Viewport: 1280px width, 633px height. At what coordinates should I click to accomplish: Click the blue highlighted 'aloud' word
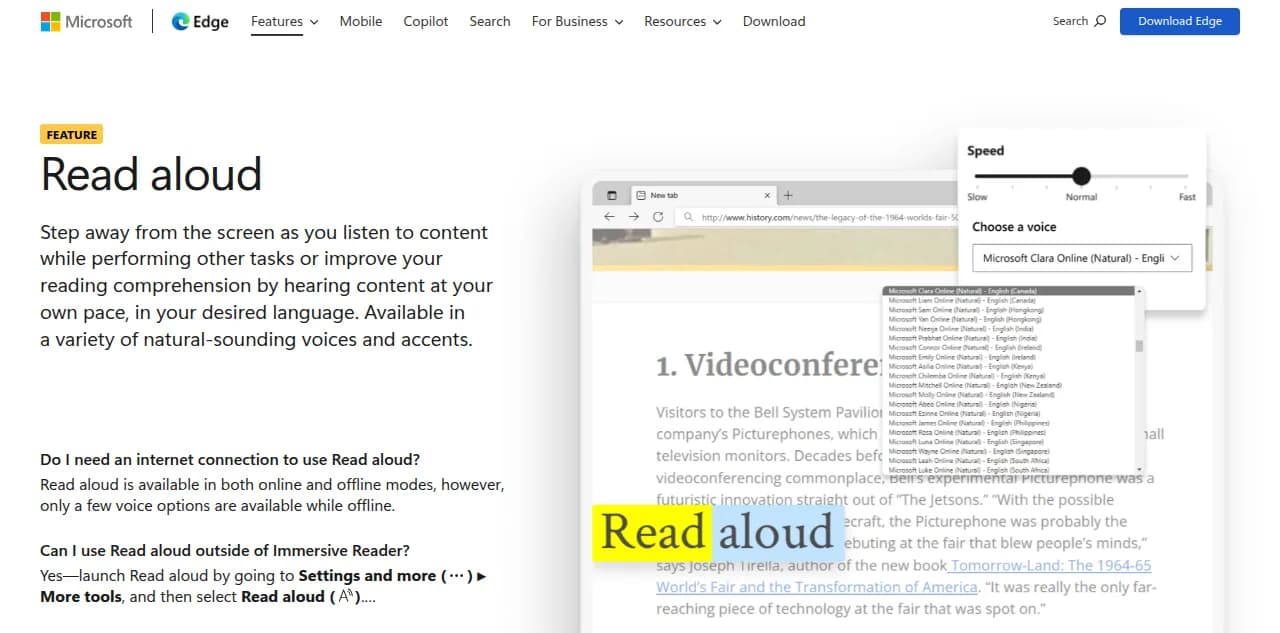coord(776,532)
